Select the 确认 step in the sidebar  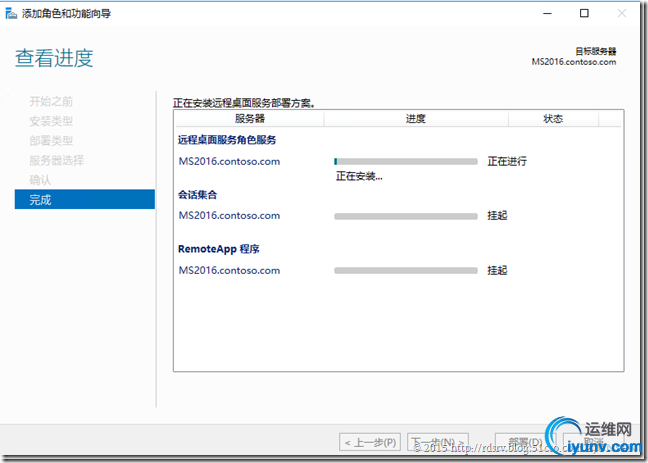coord(40,180)
